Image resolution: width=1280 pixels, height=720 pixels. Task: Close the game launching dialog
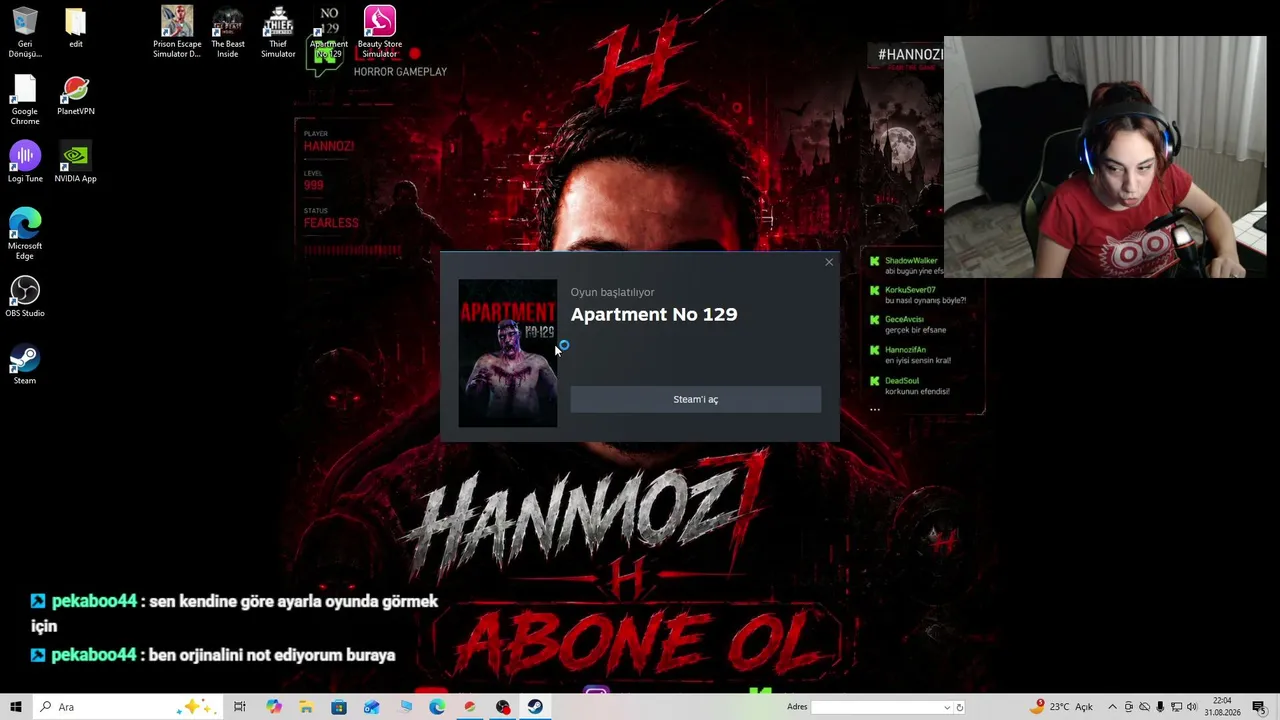(x=829, y=262)
